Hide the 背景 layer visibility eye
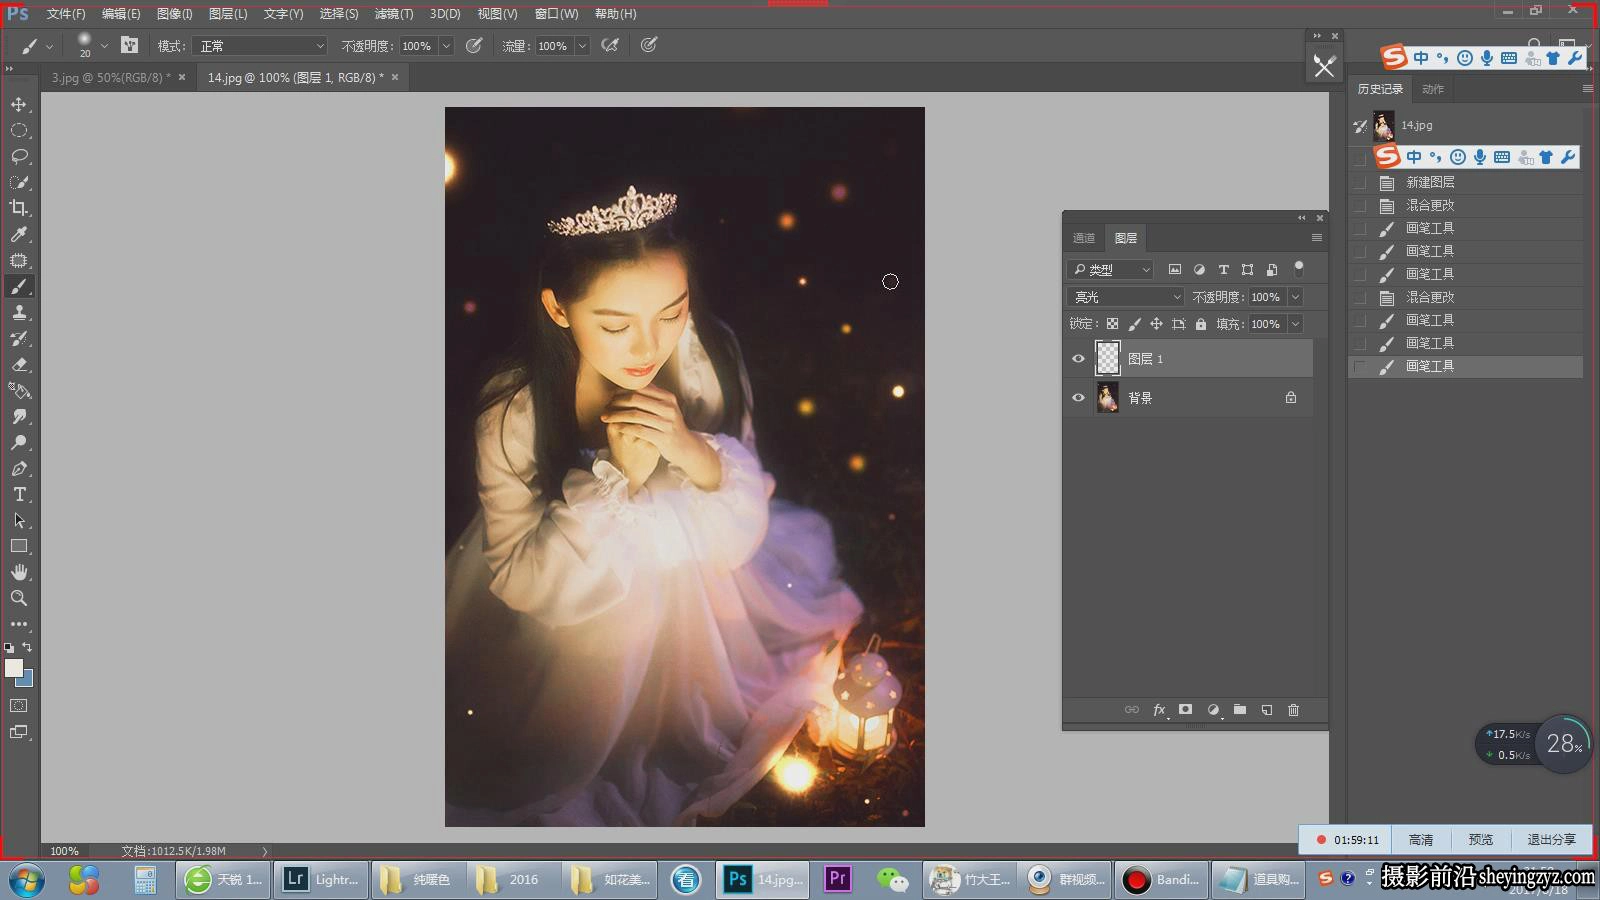Viewport: 1600px width, 900px height. pos(1078,397)
